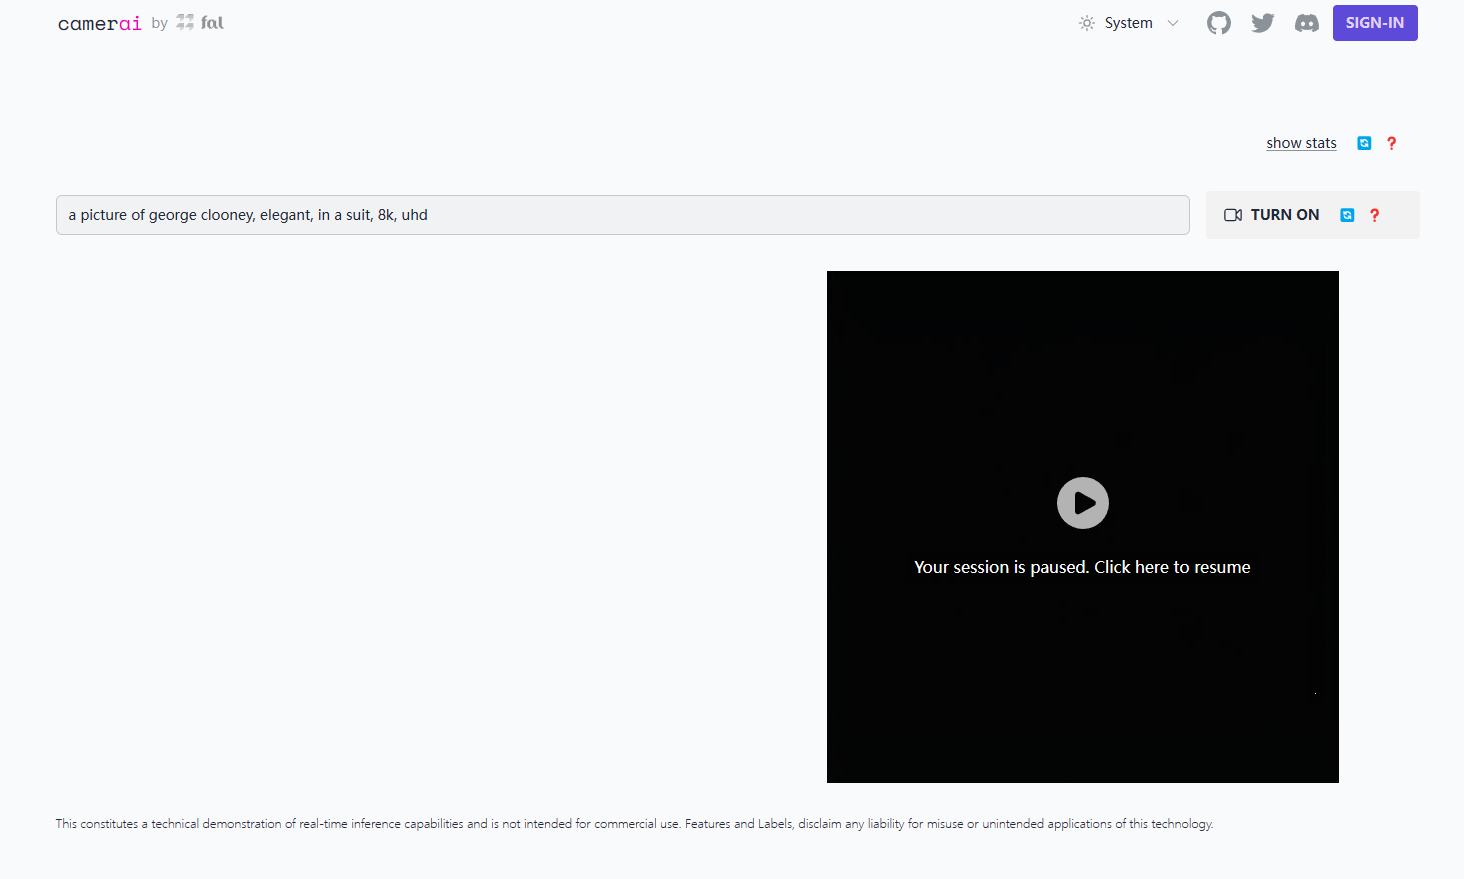This screenshot has width=1464, height=879.
Task: Click the 'Your session is paused' message
Action: pyautogui.click(x=1082, y=567)
